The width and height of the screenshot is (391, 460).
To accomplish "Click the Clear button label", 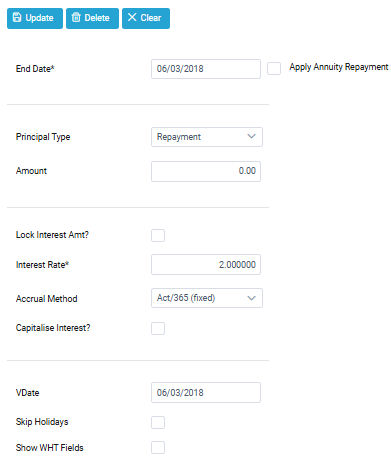I will pyautogui.click(x=151, y=18).
